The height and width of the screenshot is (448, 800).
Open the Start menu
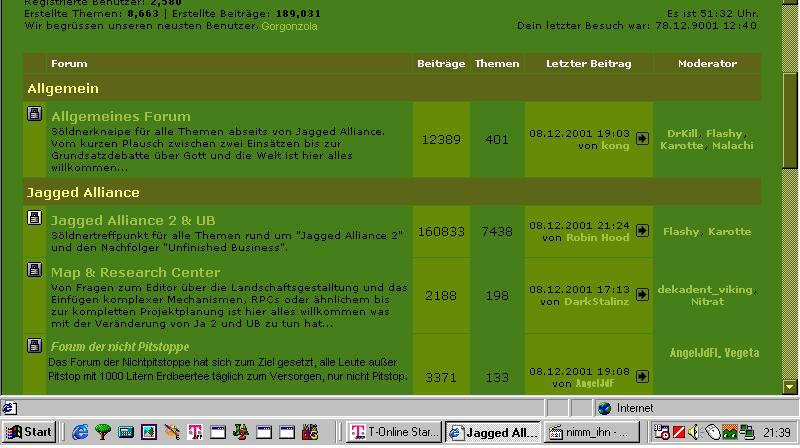[29, 432]
